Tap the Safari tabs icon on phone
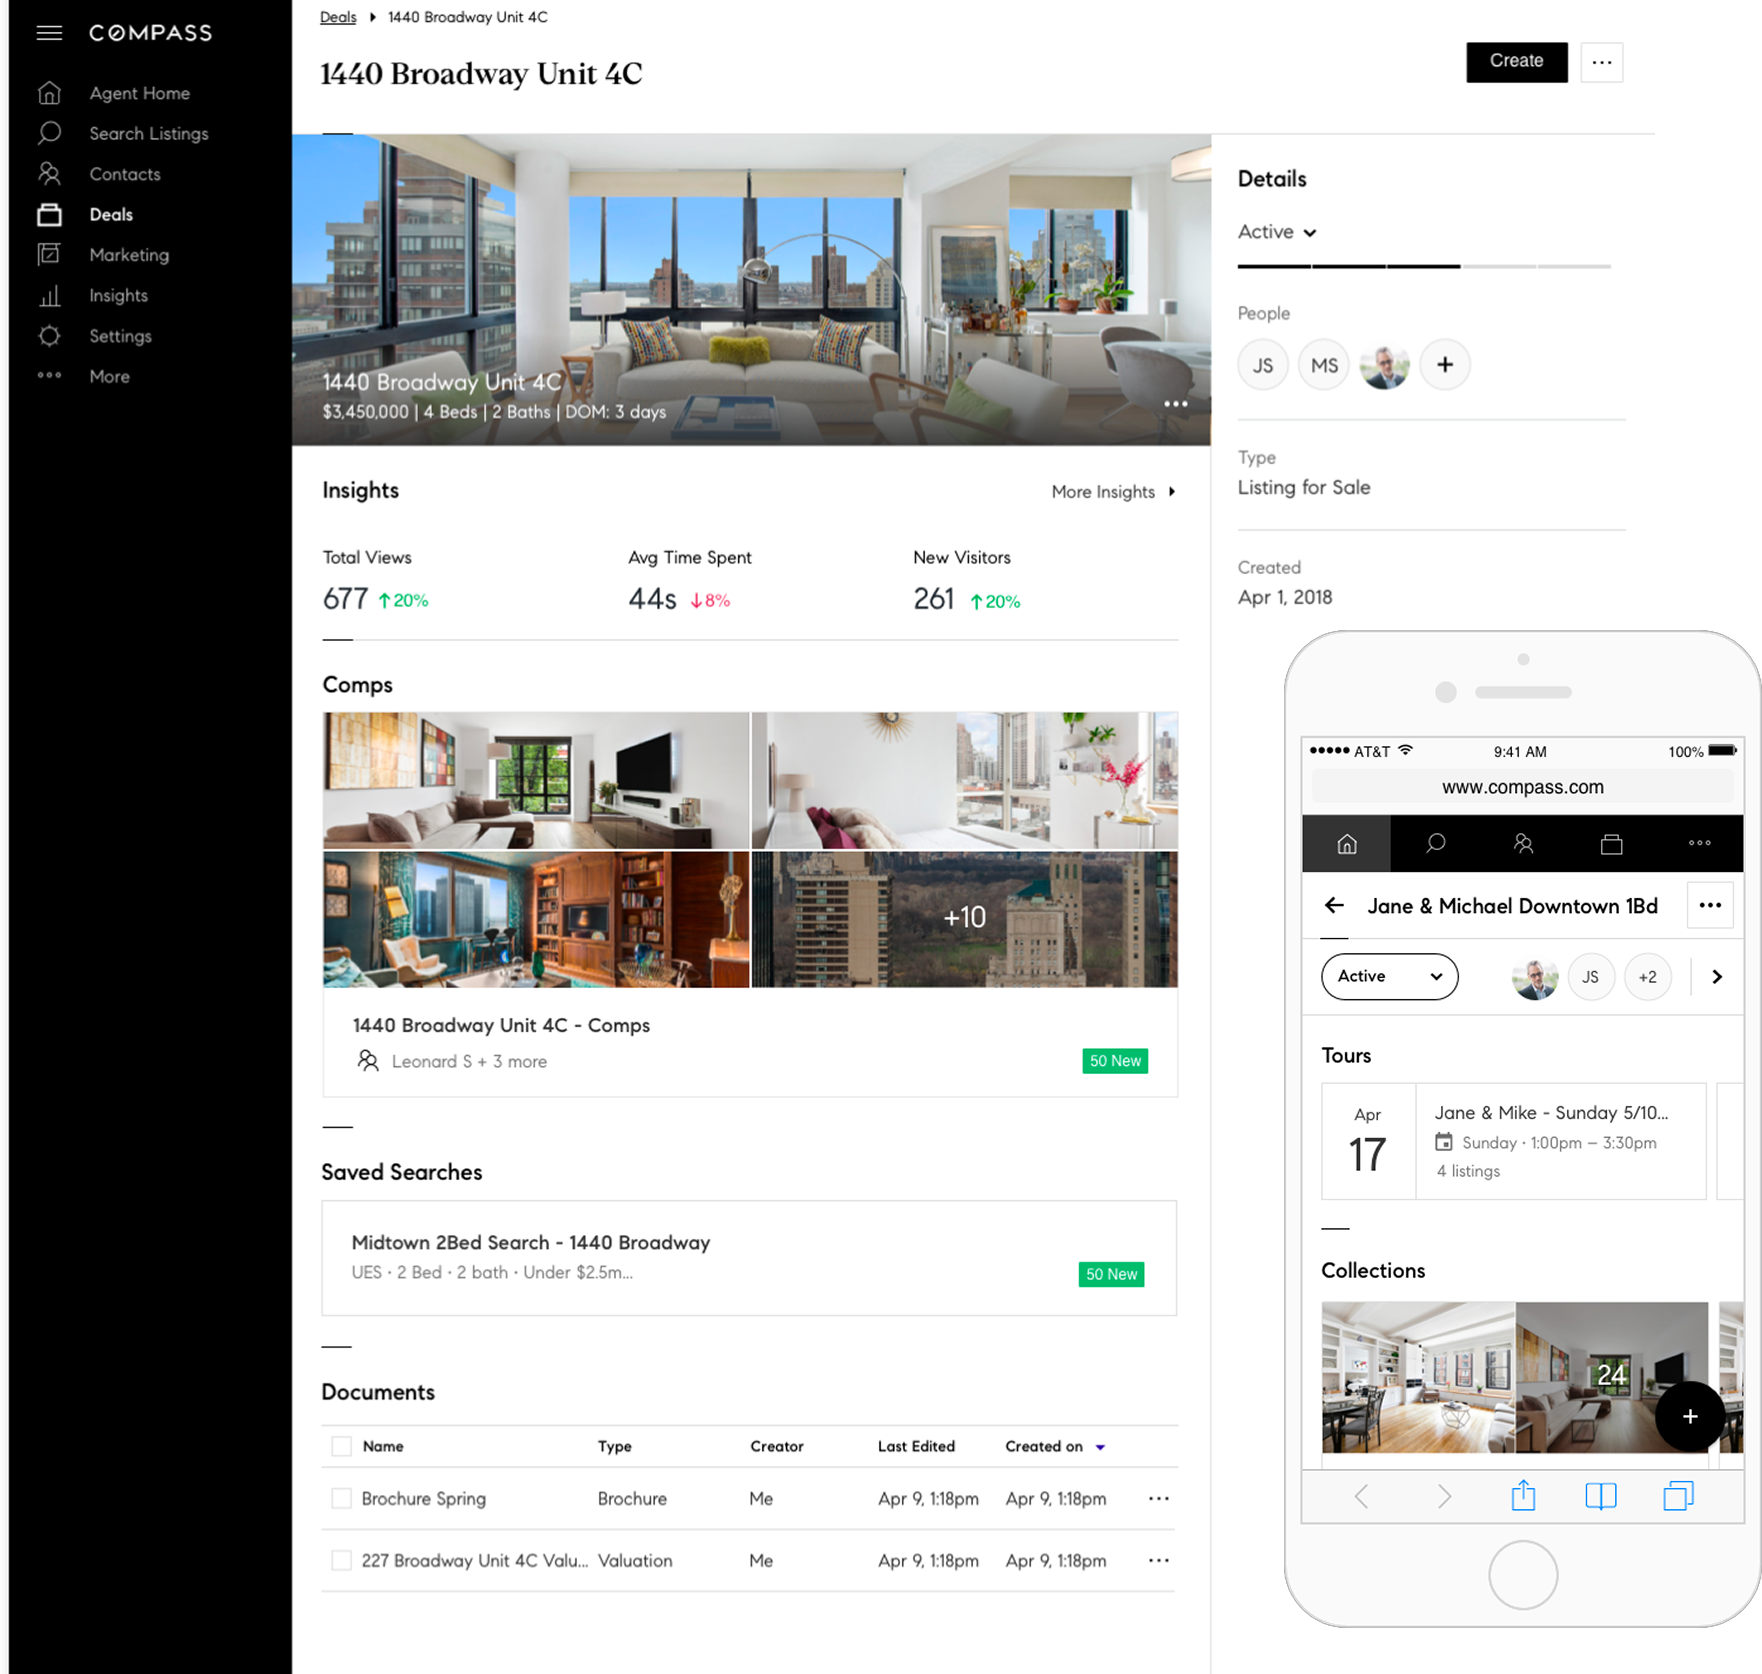Image resolution: width=1762 pixels, height=1674 pixels. [x=1678, y=1496]
